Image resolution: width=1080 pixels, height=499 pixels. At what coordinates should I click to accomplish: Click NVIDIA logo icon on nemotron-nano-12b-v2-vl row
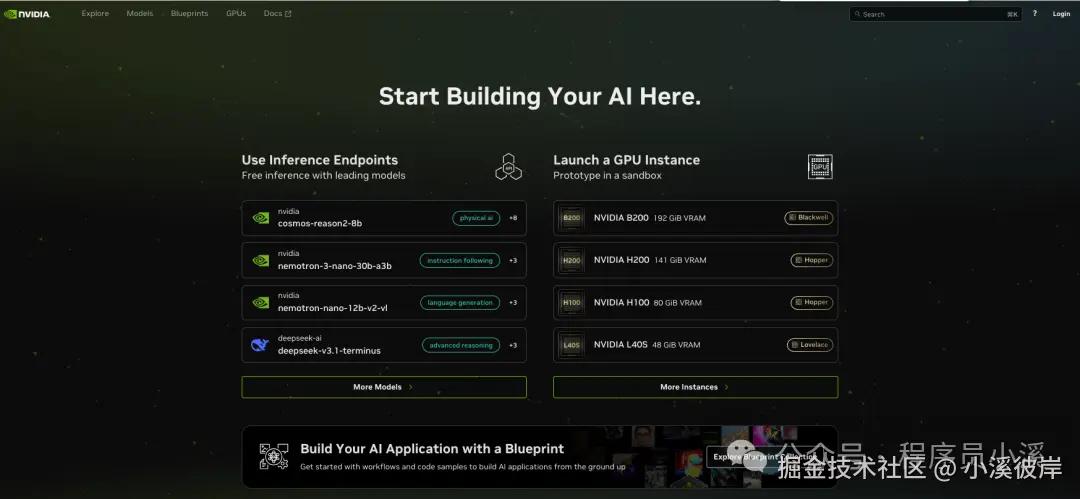260,303
